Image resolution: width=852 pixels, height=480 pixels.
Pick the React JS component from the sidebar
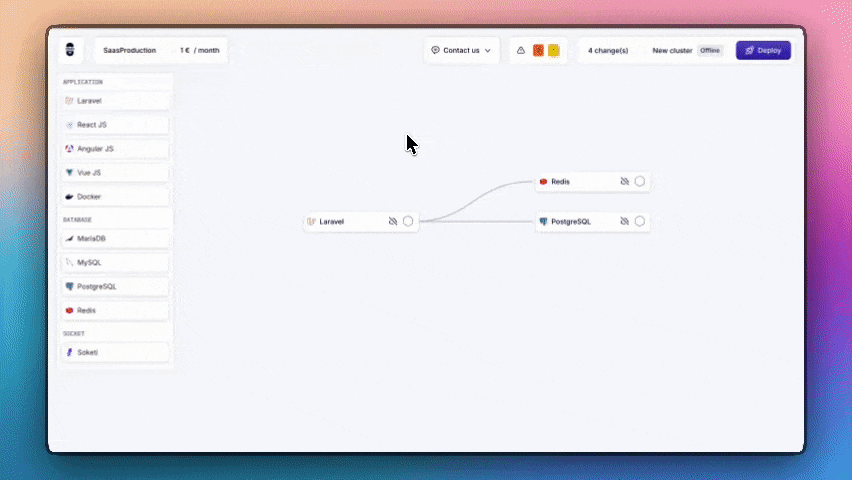coord(114,125)
